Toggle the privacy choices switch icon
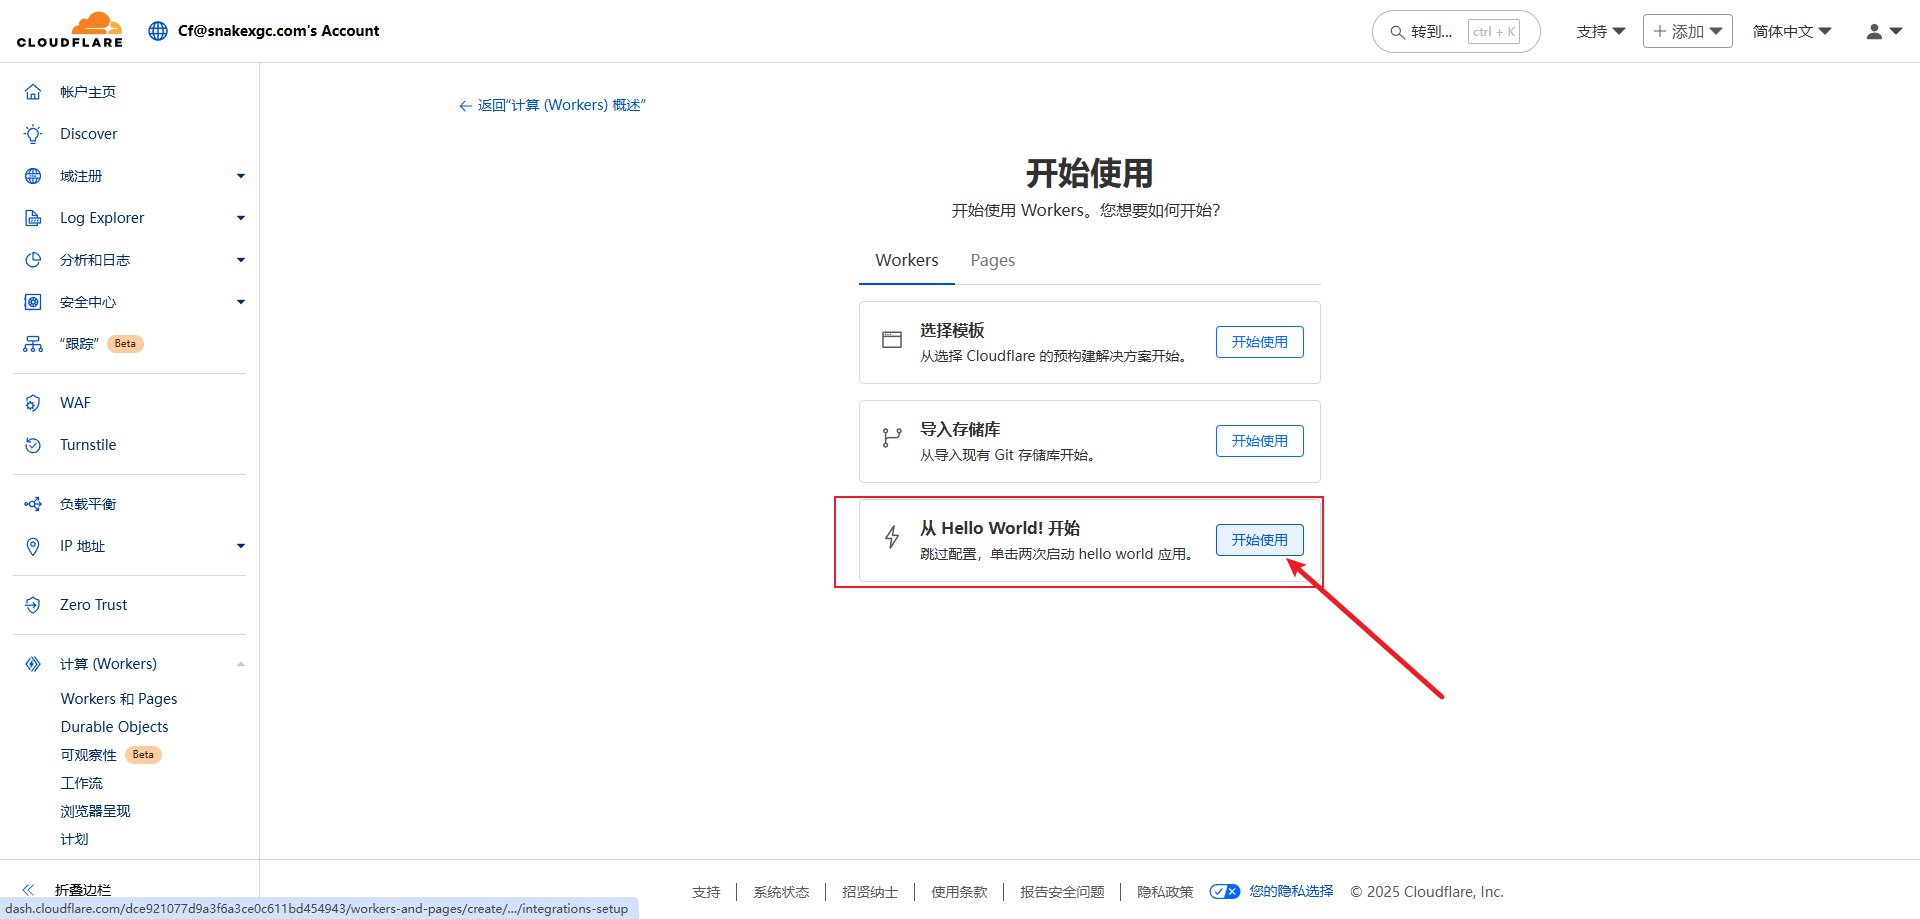Viewport: 1920px width, 919px height. (1225, 892)
